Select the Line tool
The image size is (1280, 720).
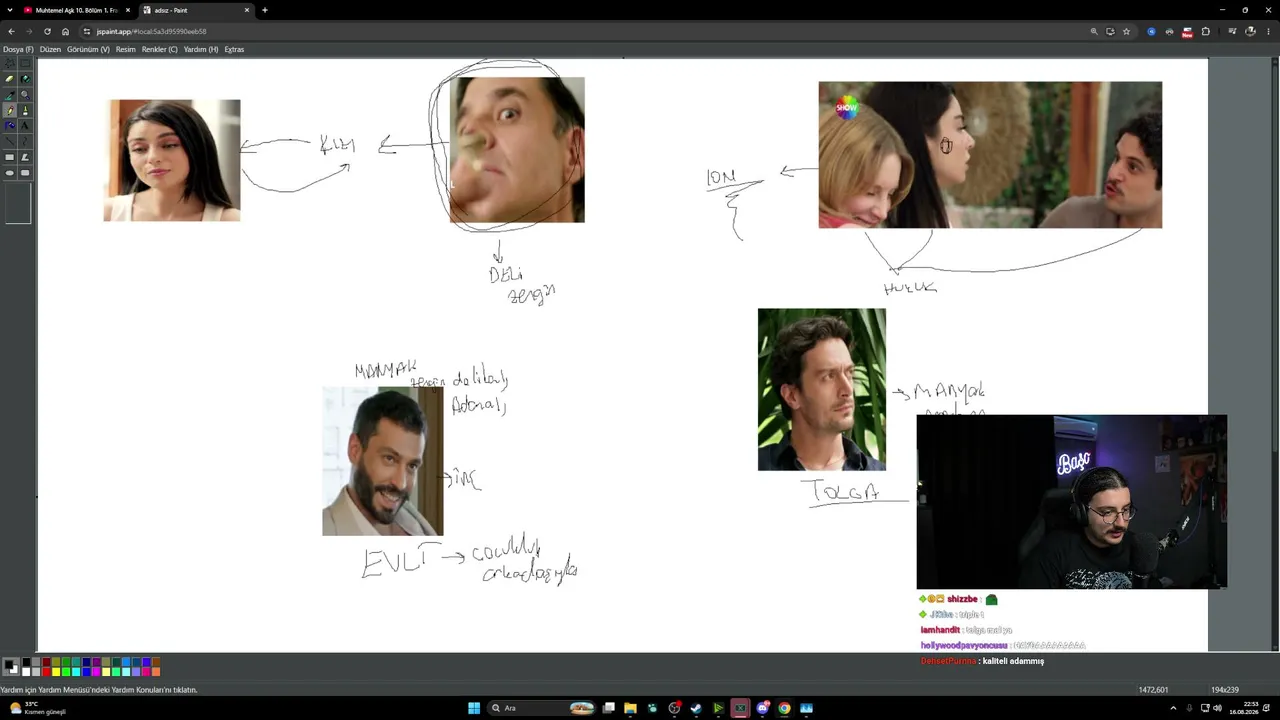click(x=10, y=142)
